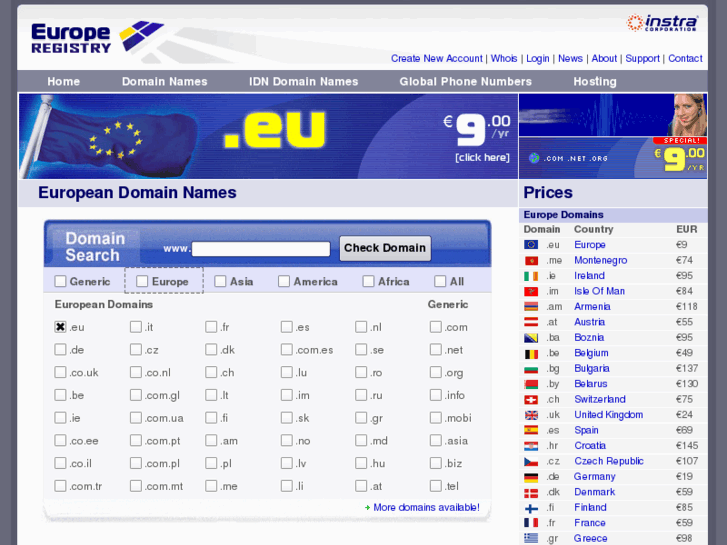Check the .co.uk domain checkbox

coord(60,372)
